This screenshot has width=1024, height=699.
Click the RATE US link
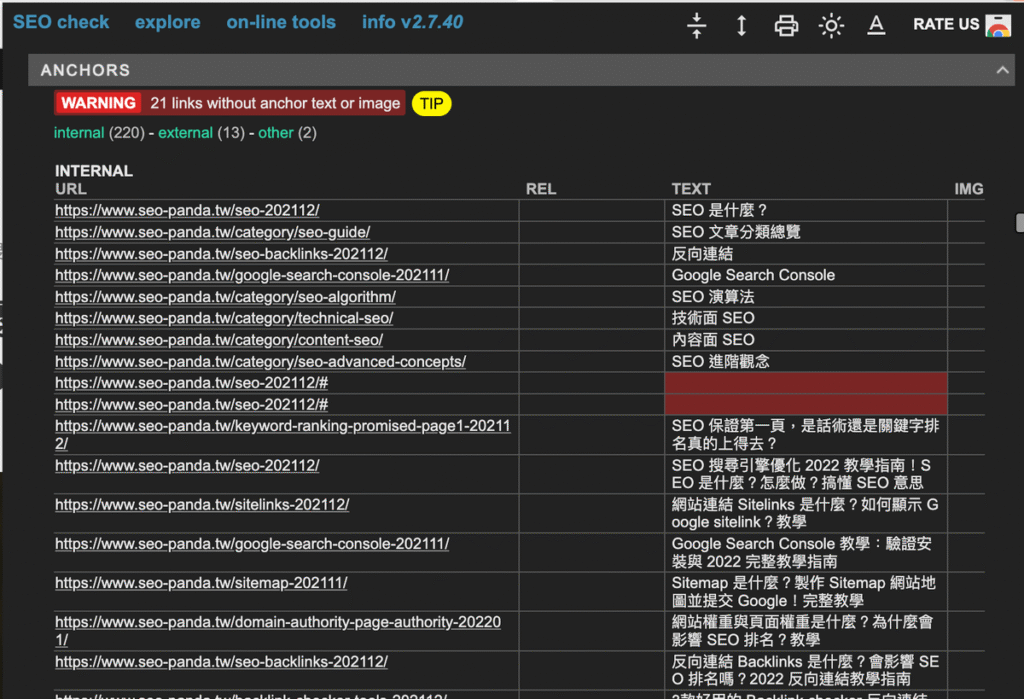[946, 24]
